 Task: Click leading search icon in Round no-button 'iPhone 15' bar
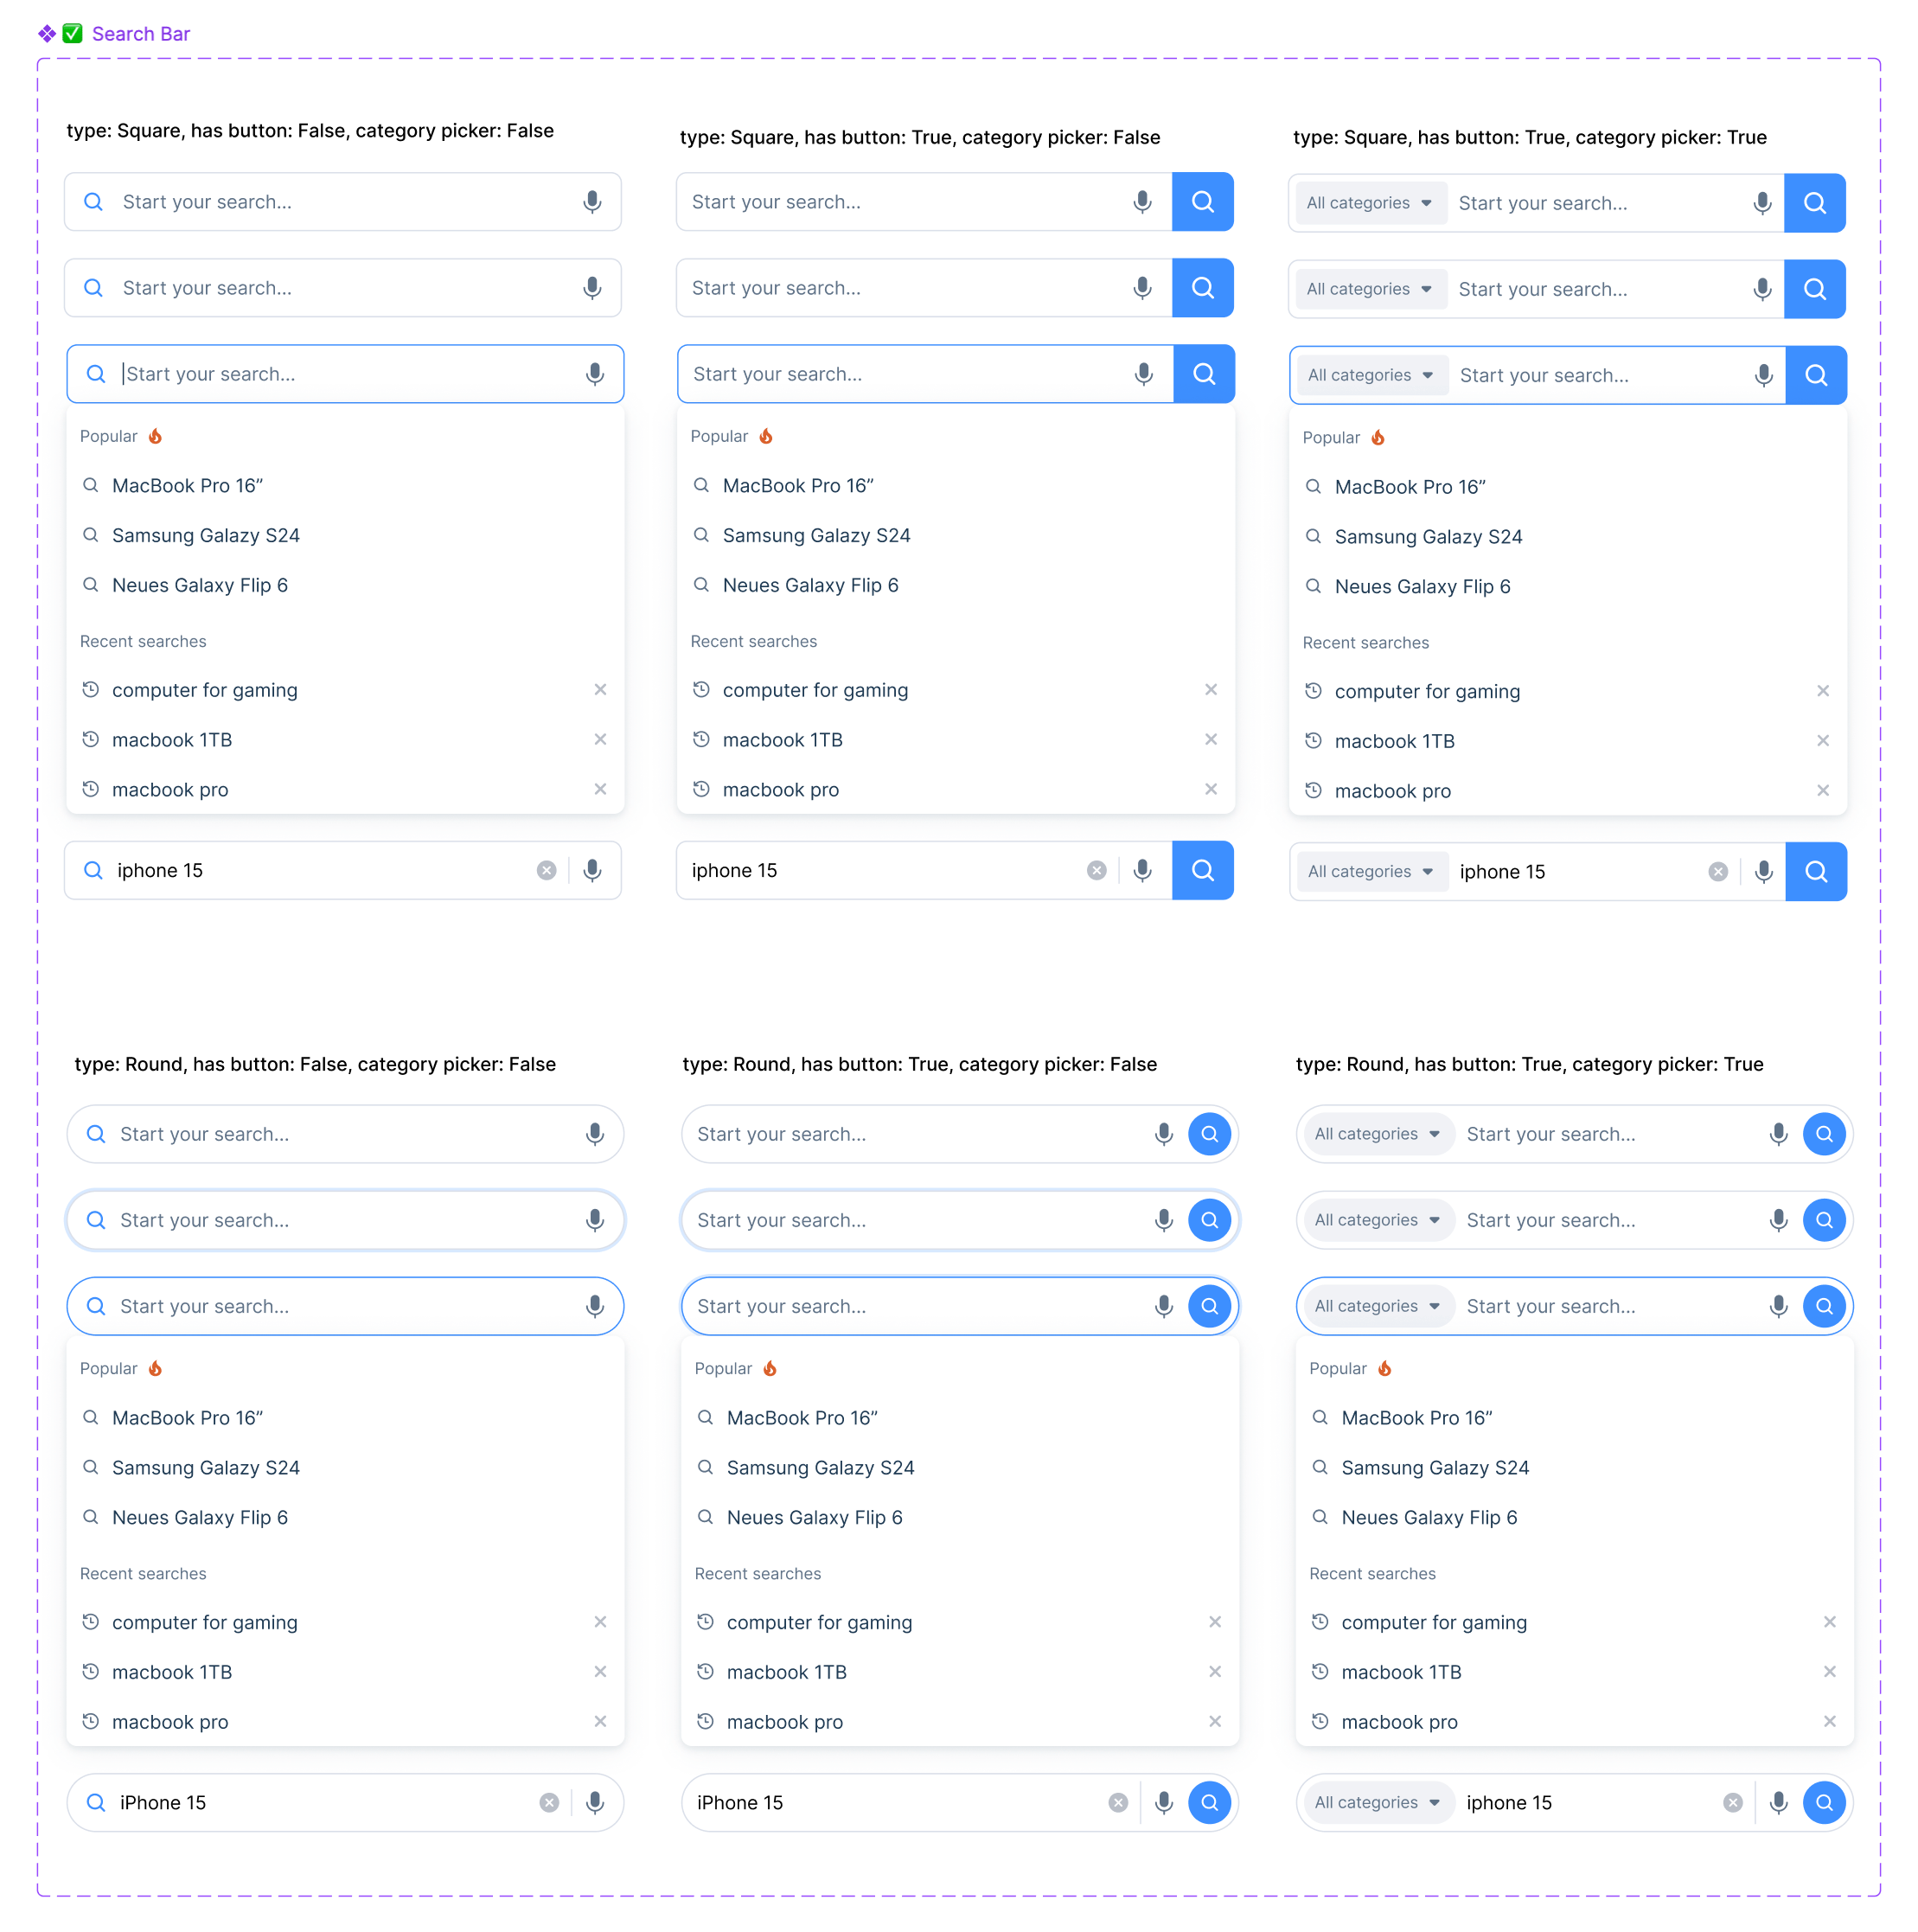(96, 1802)
